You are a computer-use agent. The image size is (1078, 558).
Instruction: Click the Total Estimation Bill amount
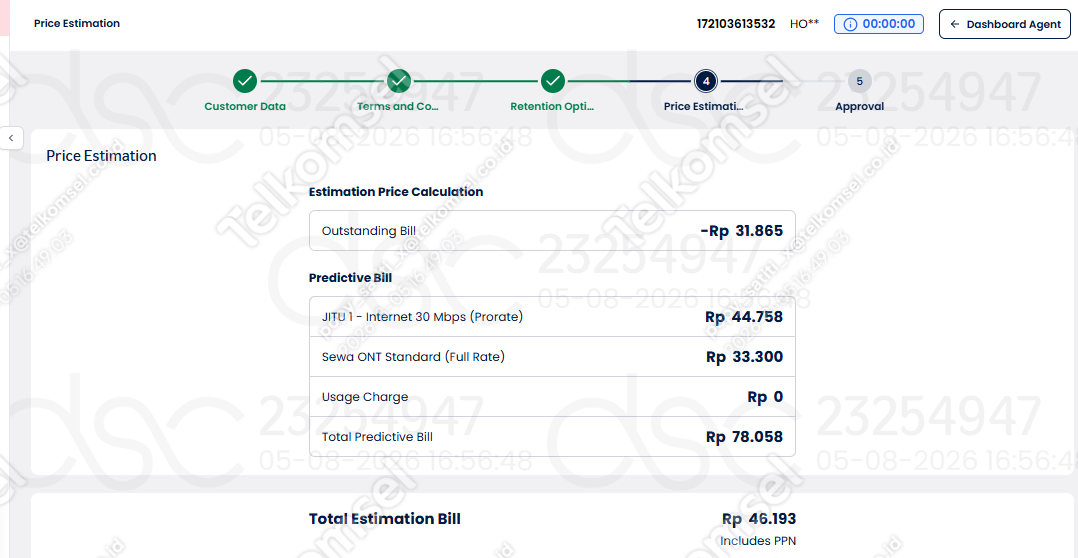[x=759, y=519]
